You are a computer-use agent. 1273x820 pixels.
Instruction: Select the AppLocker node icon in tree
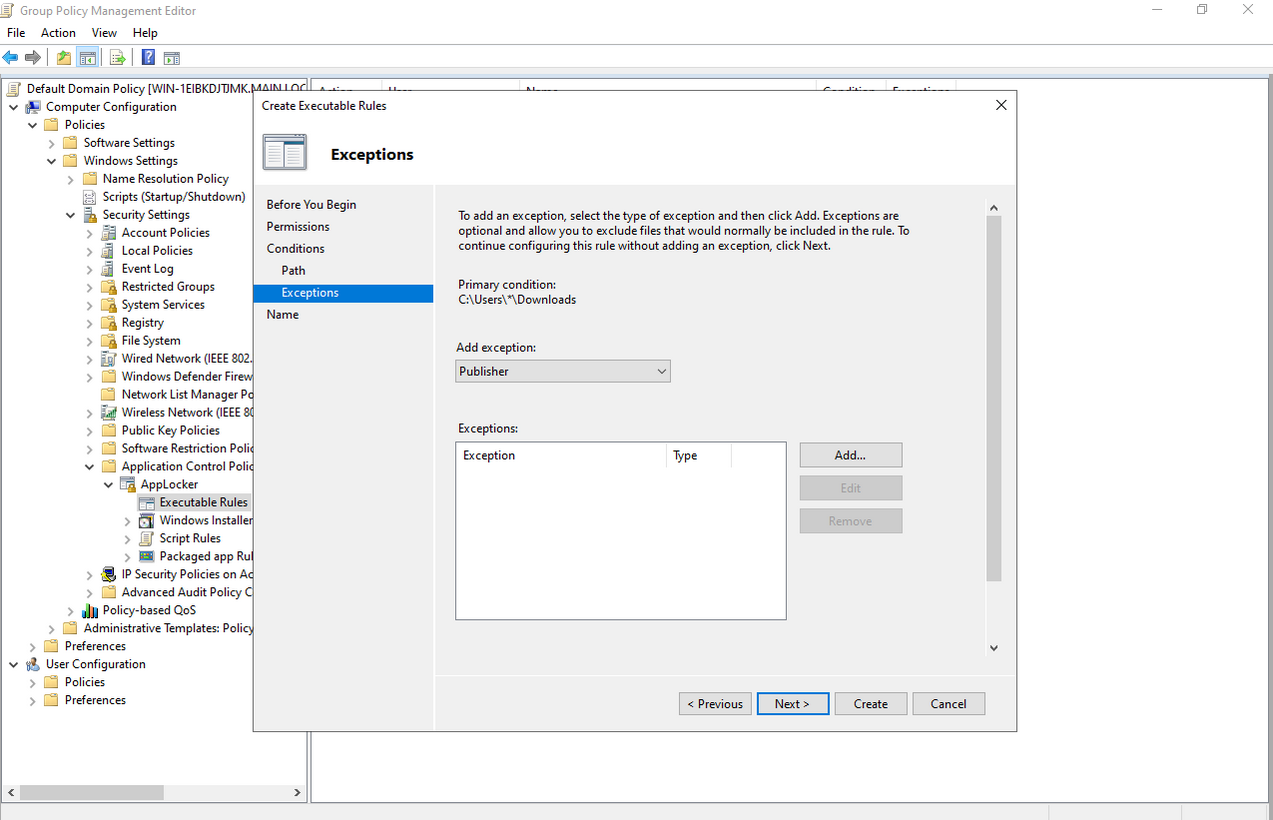[x=128, y=484]
